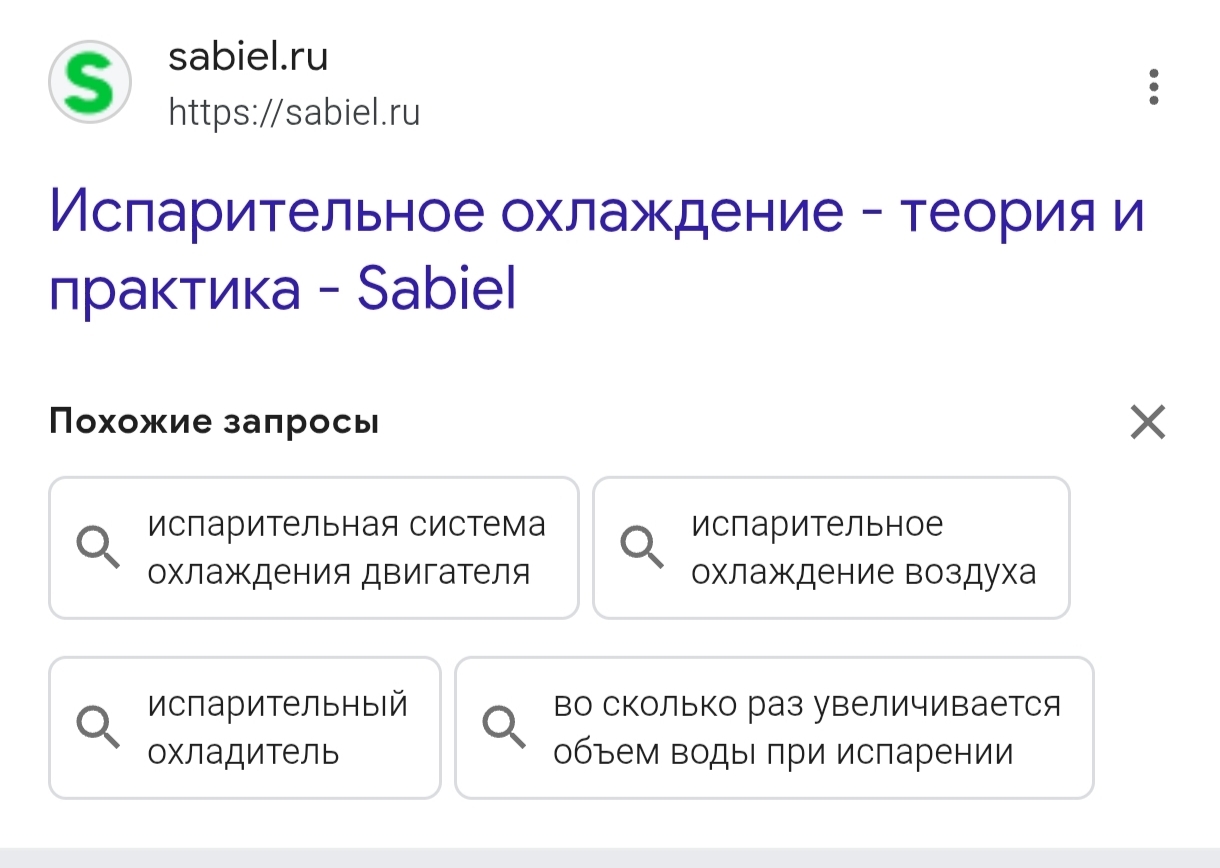Click the Похожие запросы heading
Image resolution: width=1220 pixels, height=868 pixels.
(214, 422)
